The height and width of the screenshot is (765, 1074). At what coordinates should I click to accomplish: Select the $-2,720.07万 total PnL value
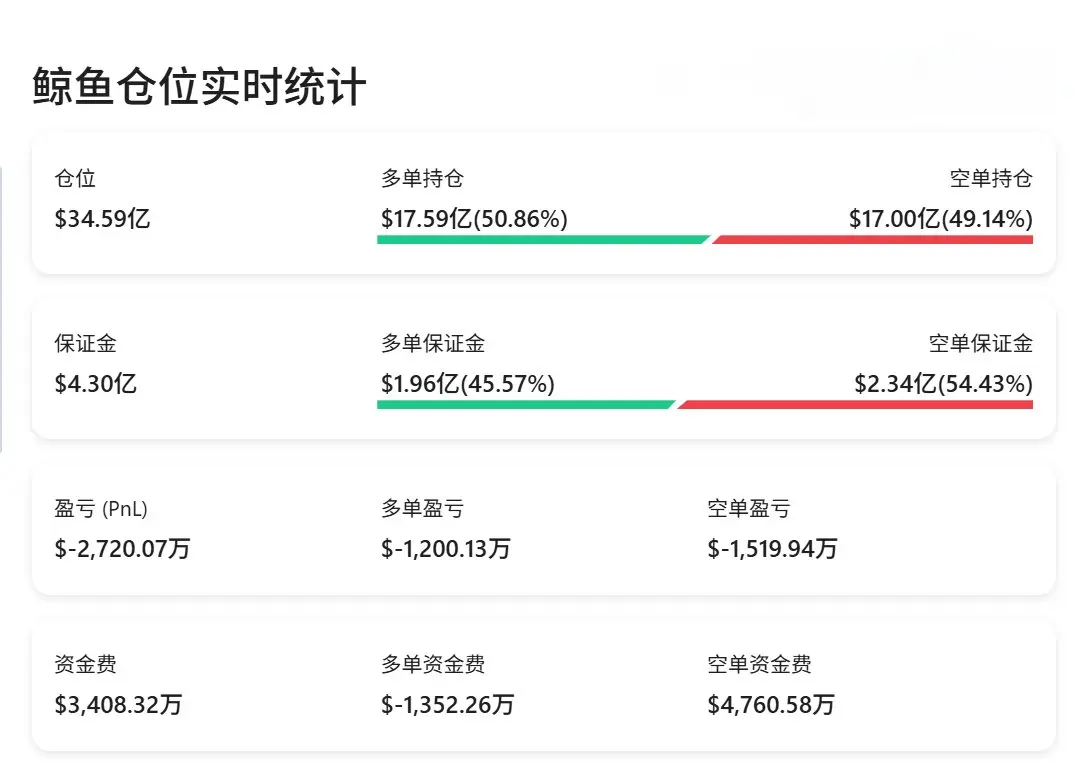(122, 548)
